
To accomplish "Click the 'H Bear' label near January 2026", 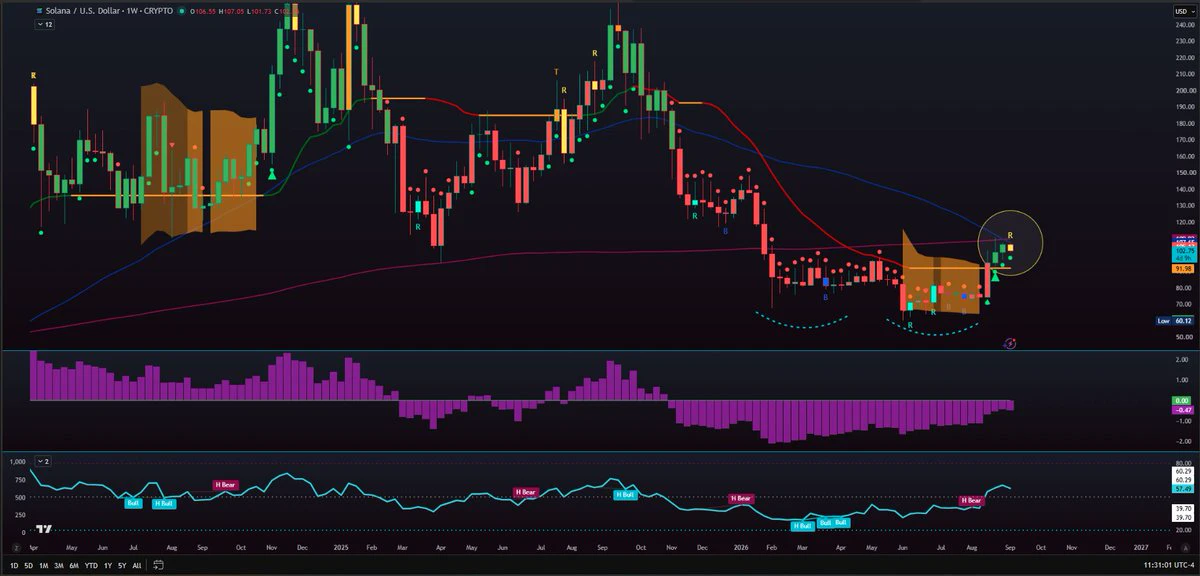I will (x=741, y=498).
